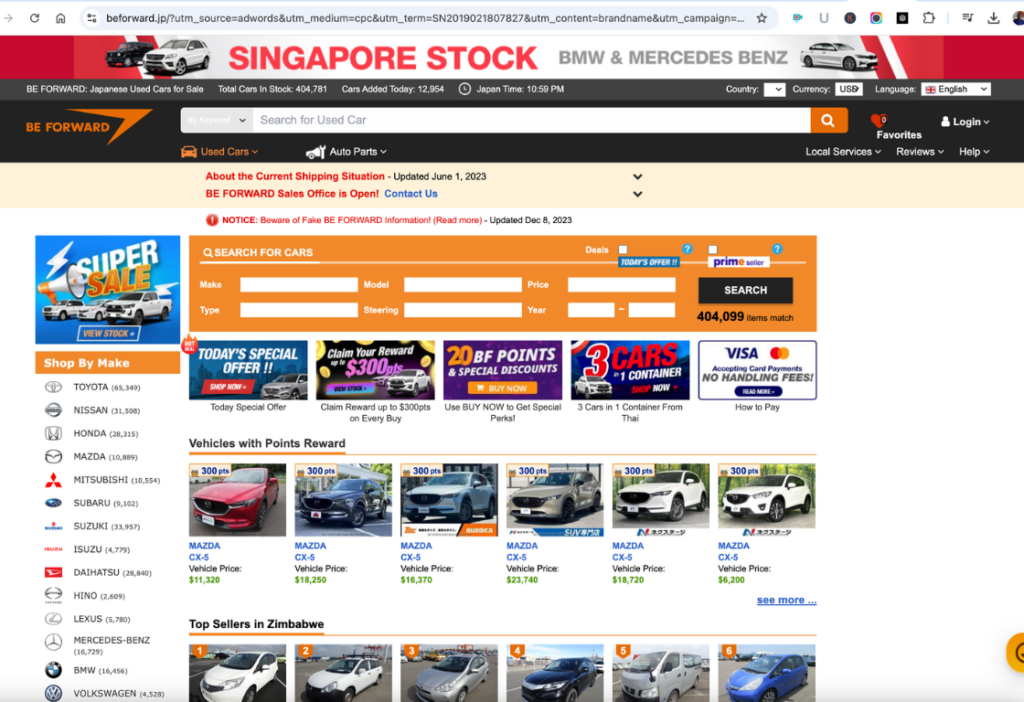The height and width of the screenshot is (702, 1024).
Task: Open the red Mazda CX-5 priced $11,320
Action: pos(237,500)
